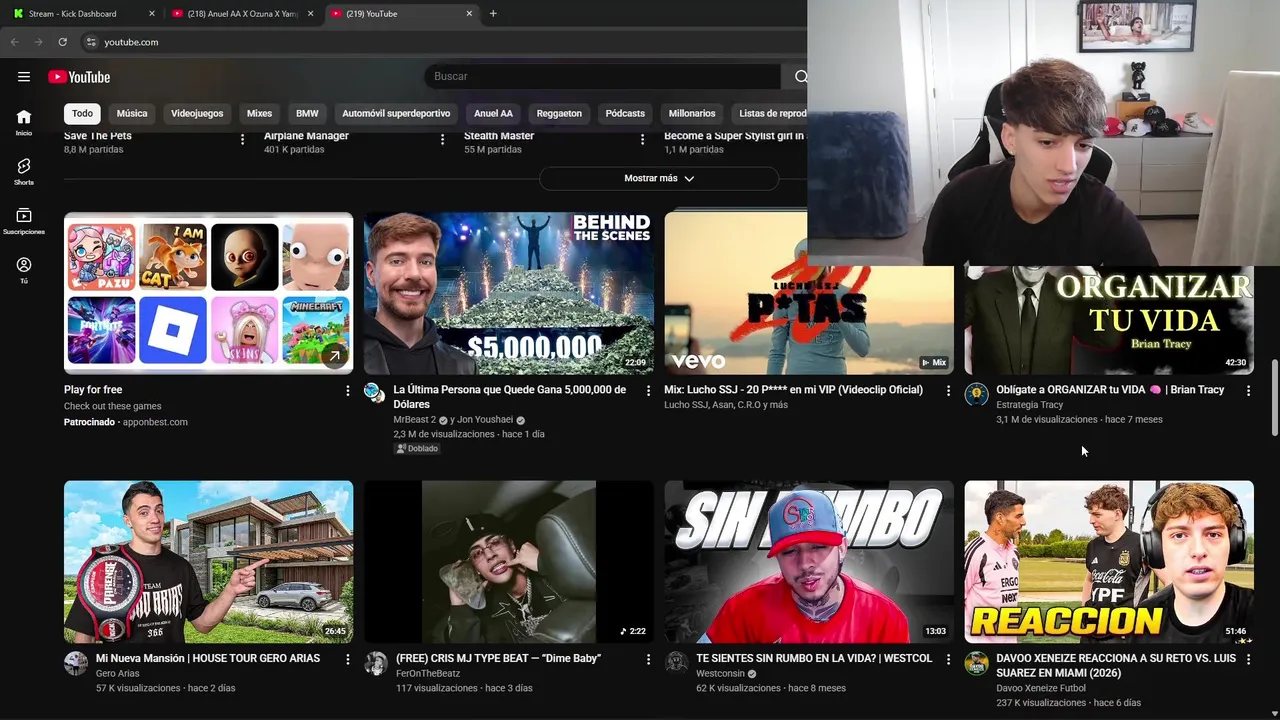1280x720 pixels.
Task: Open the YouTube hamburger guide menu
Action: pos(24,77)
